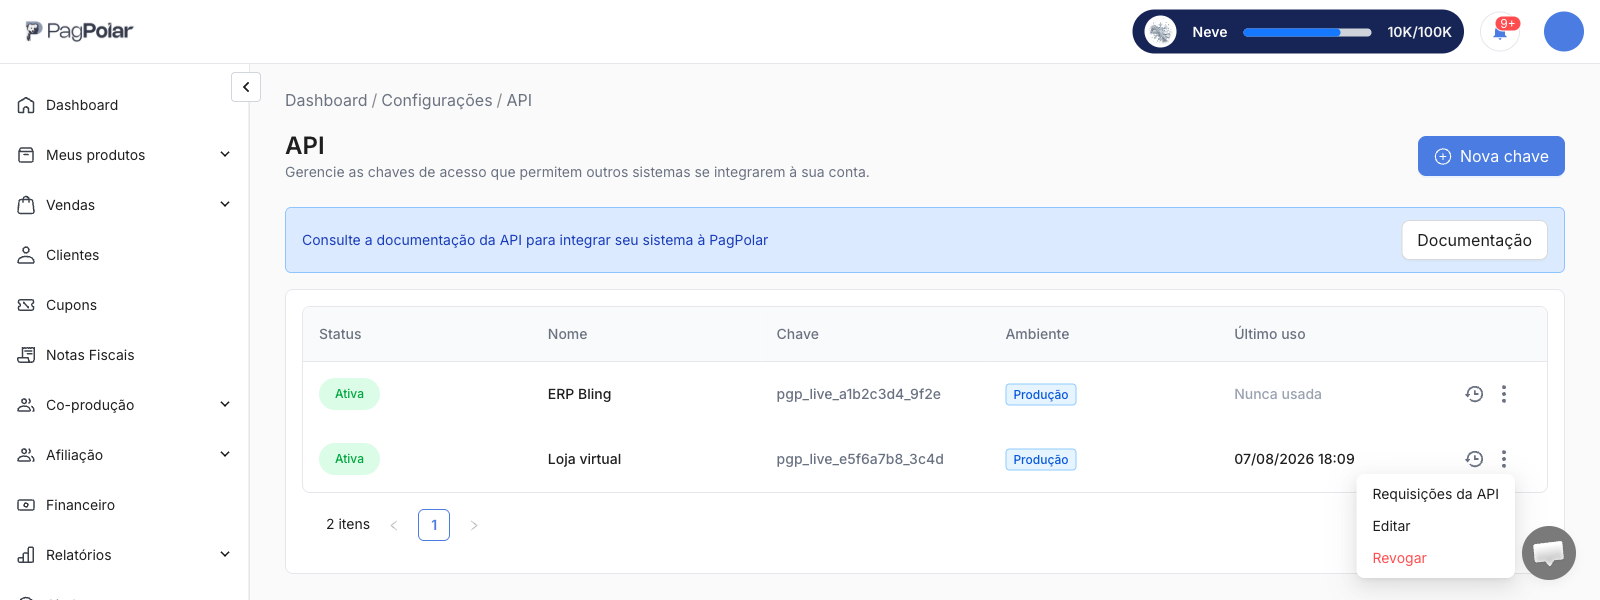
Task: Collapse the sidebar with the arrow button
Action: point(246,87)
